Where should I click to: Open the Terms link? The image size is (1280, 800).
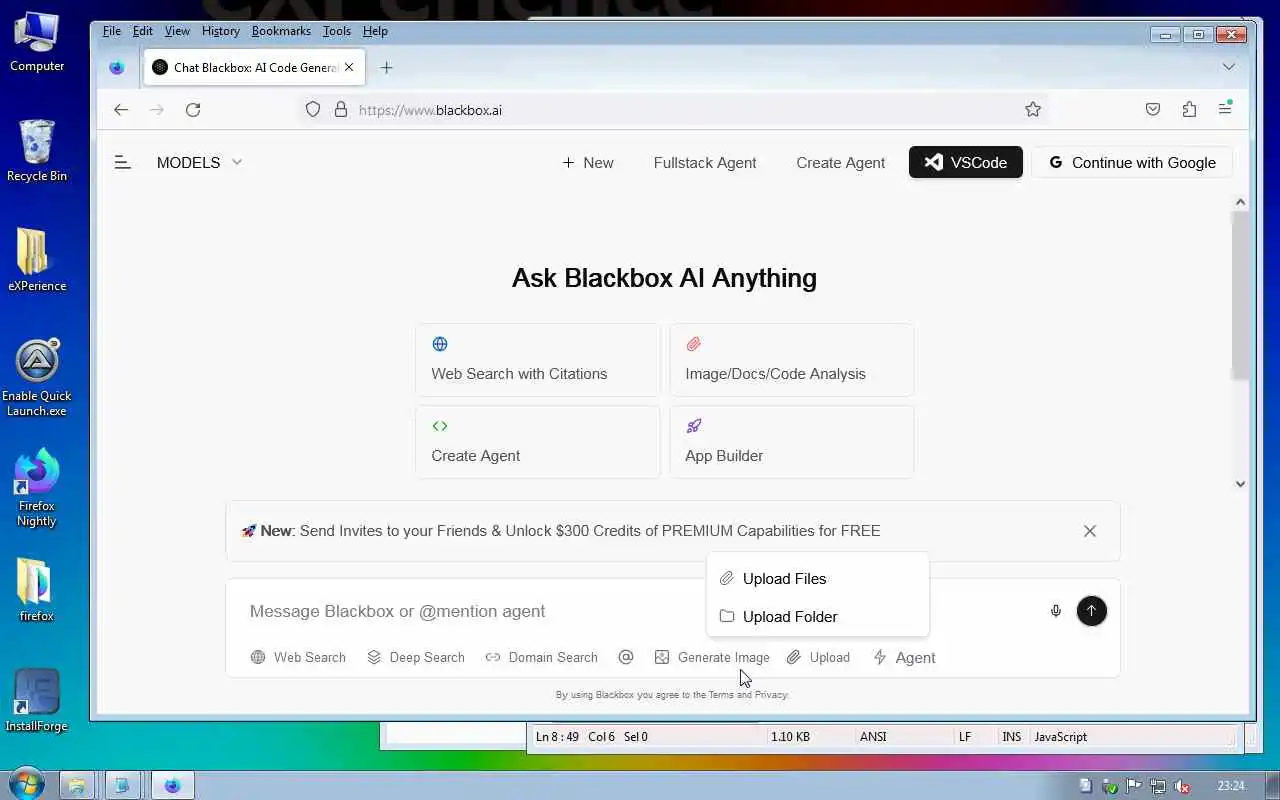721,694
